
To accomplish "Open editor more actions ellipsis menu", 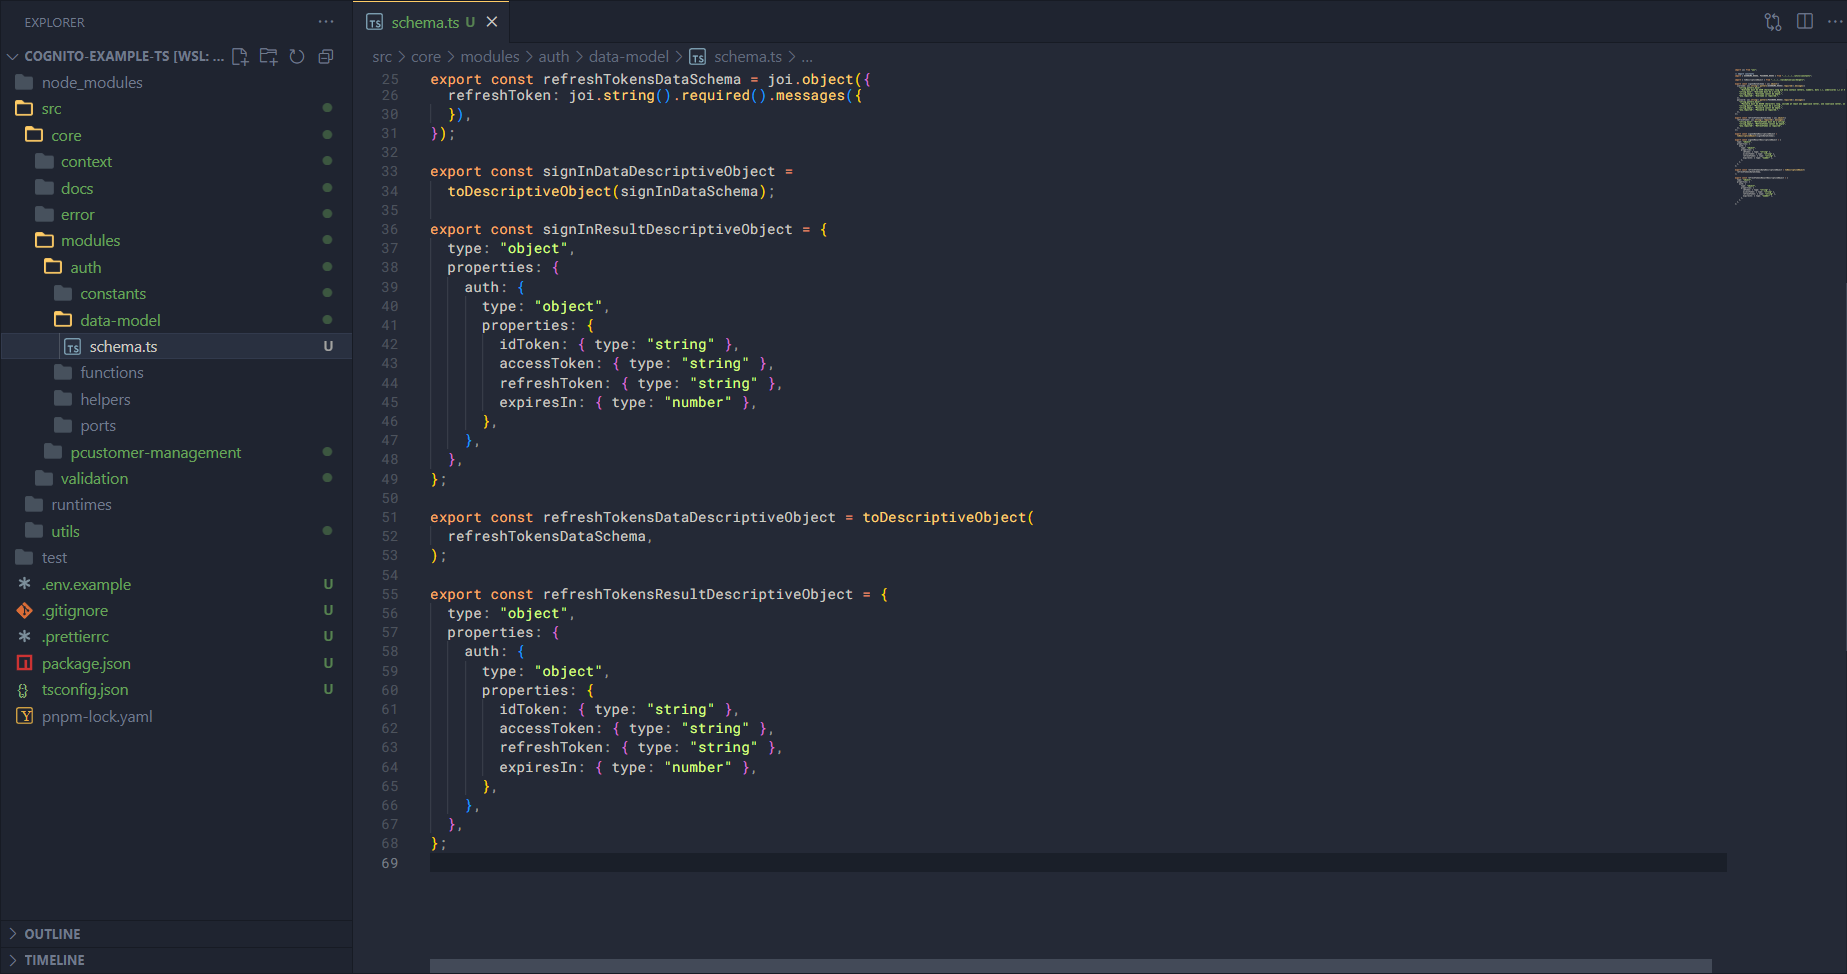I will tap(1834, 22).
